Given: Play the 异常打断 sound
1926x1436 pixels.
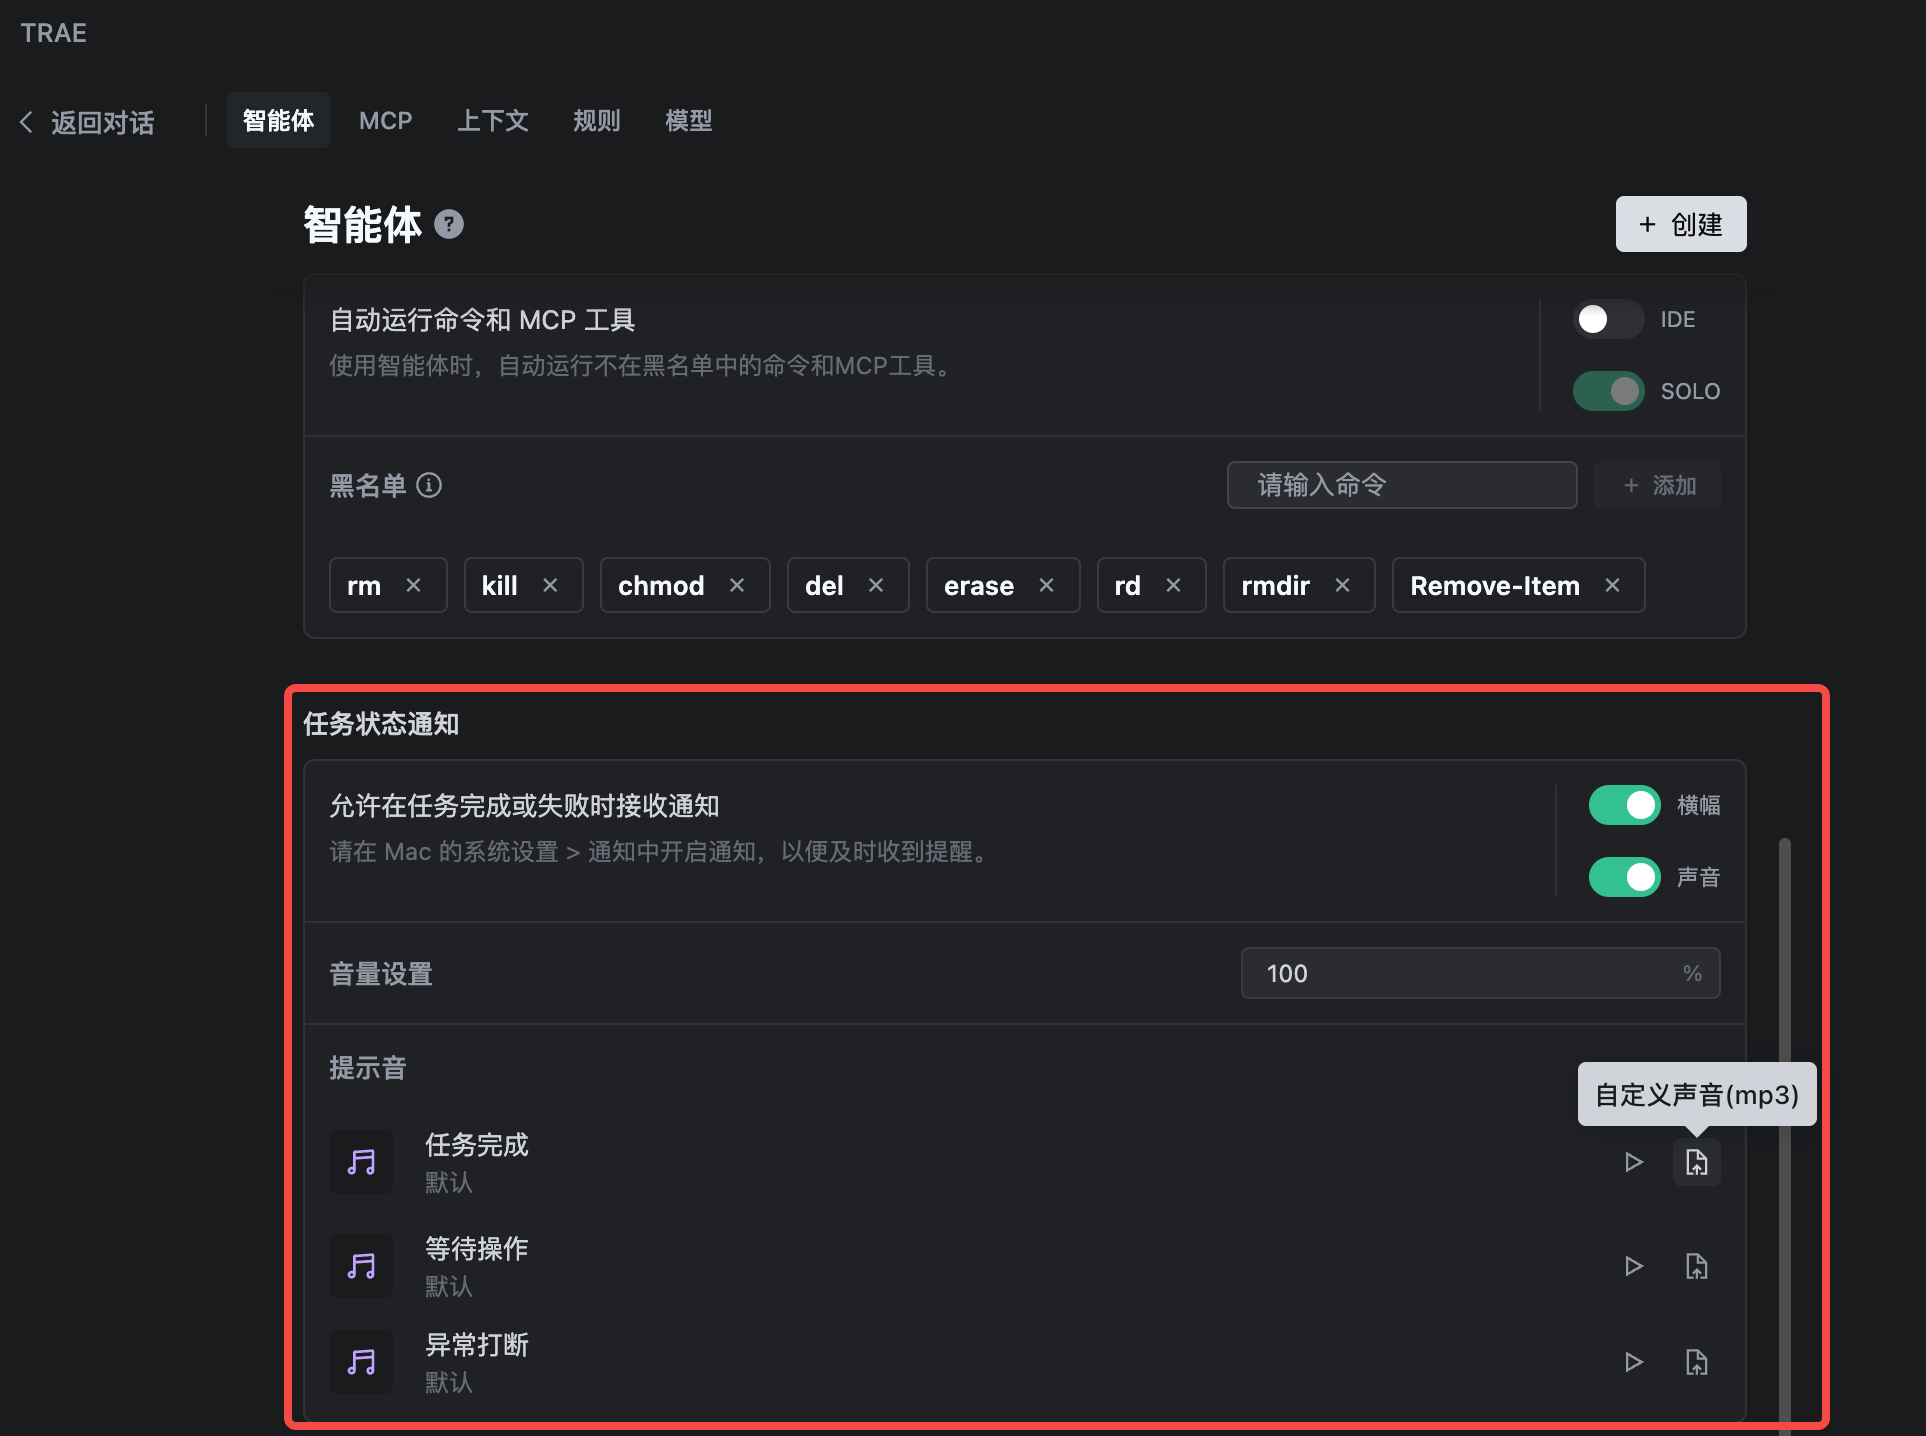Looking at the screenshot, I should point(1634,1361).
